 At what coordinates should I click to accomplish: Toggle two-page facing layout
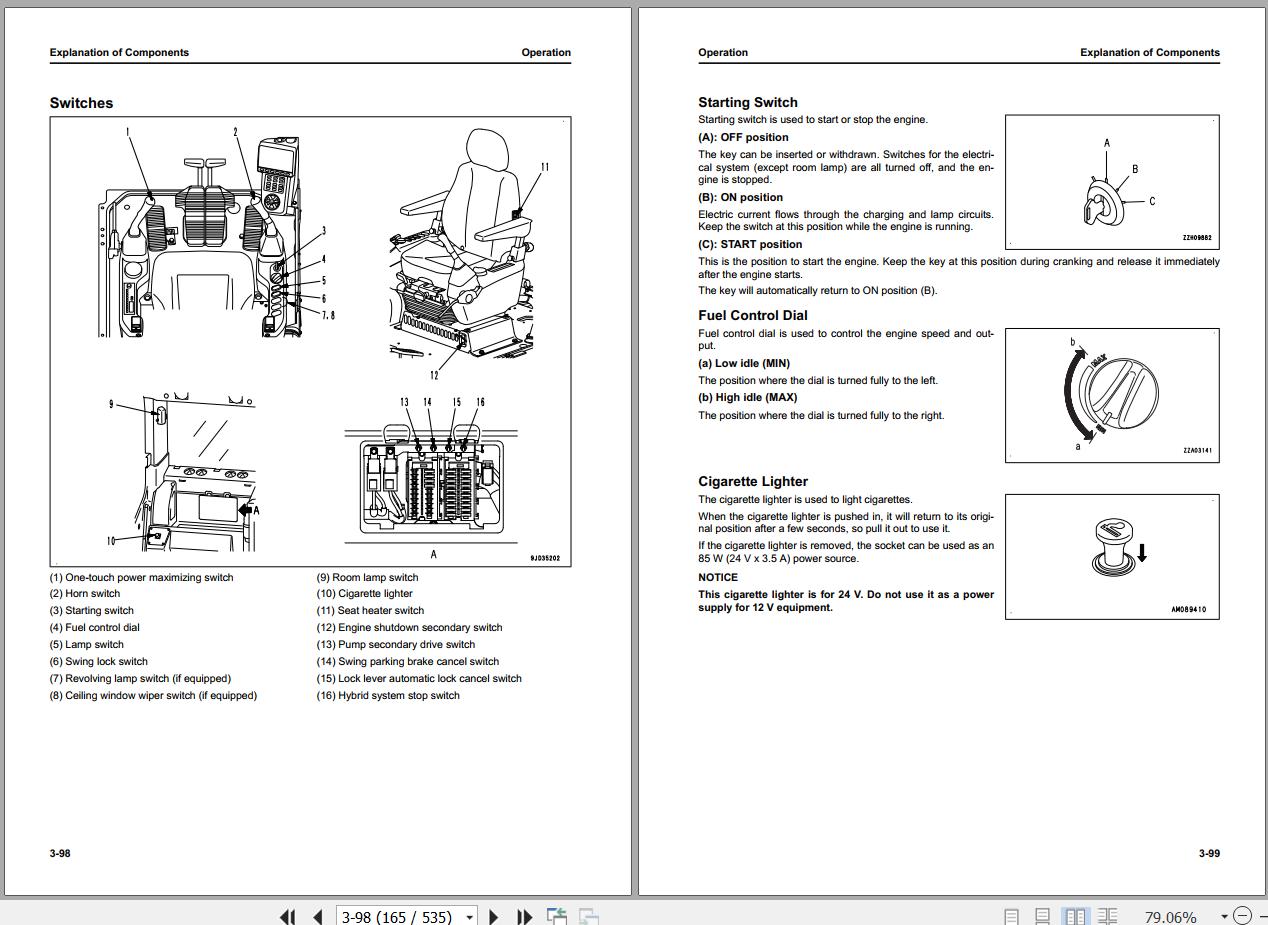pyautogui.click(x=1076, y=916)
